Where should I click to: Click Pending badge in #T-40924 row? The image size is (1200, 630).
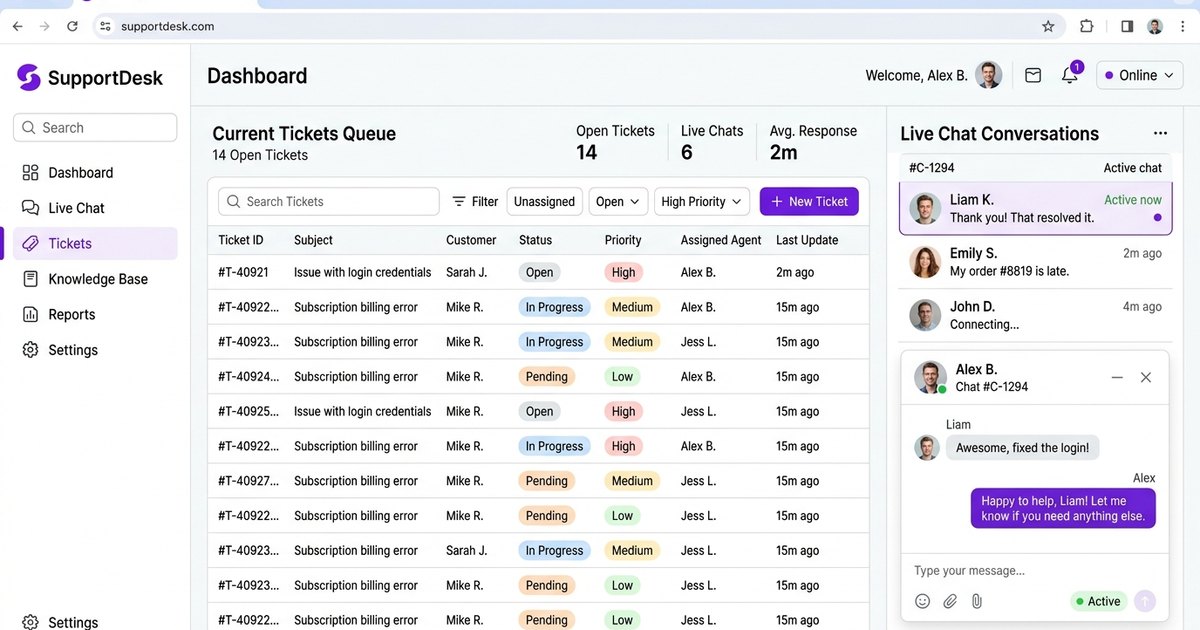coord(547,377)
